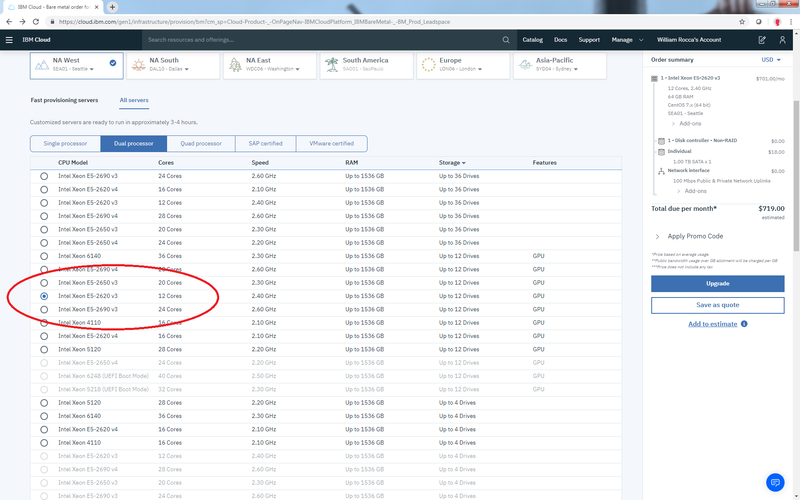This screenshot has height=500, width=800.
Task: Switch to Fast provisioning servers tab
Action: click(64, 100)
